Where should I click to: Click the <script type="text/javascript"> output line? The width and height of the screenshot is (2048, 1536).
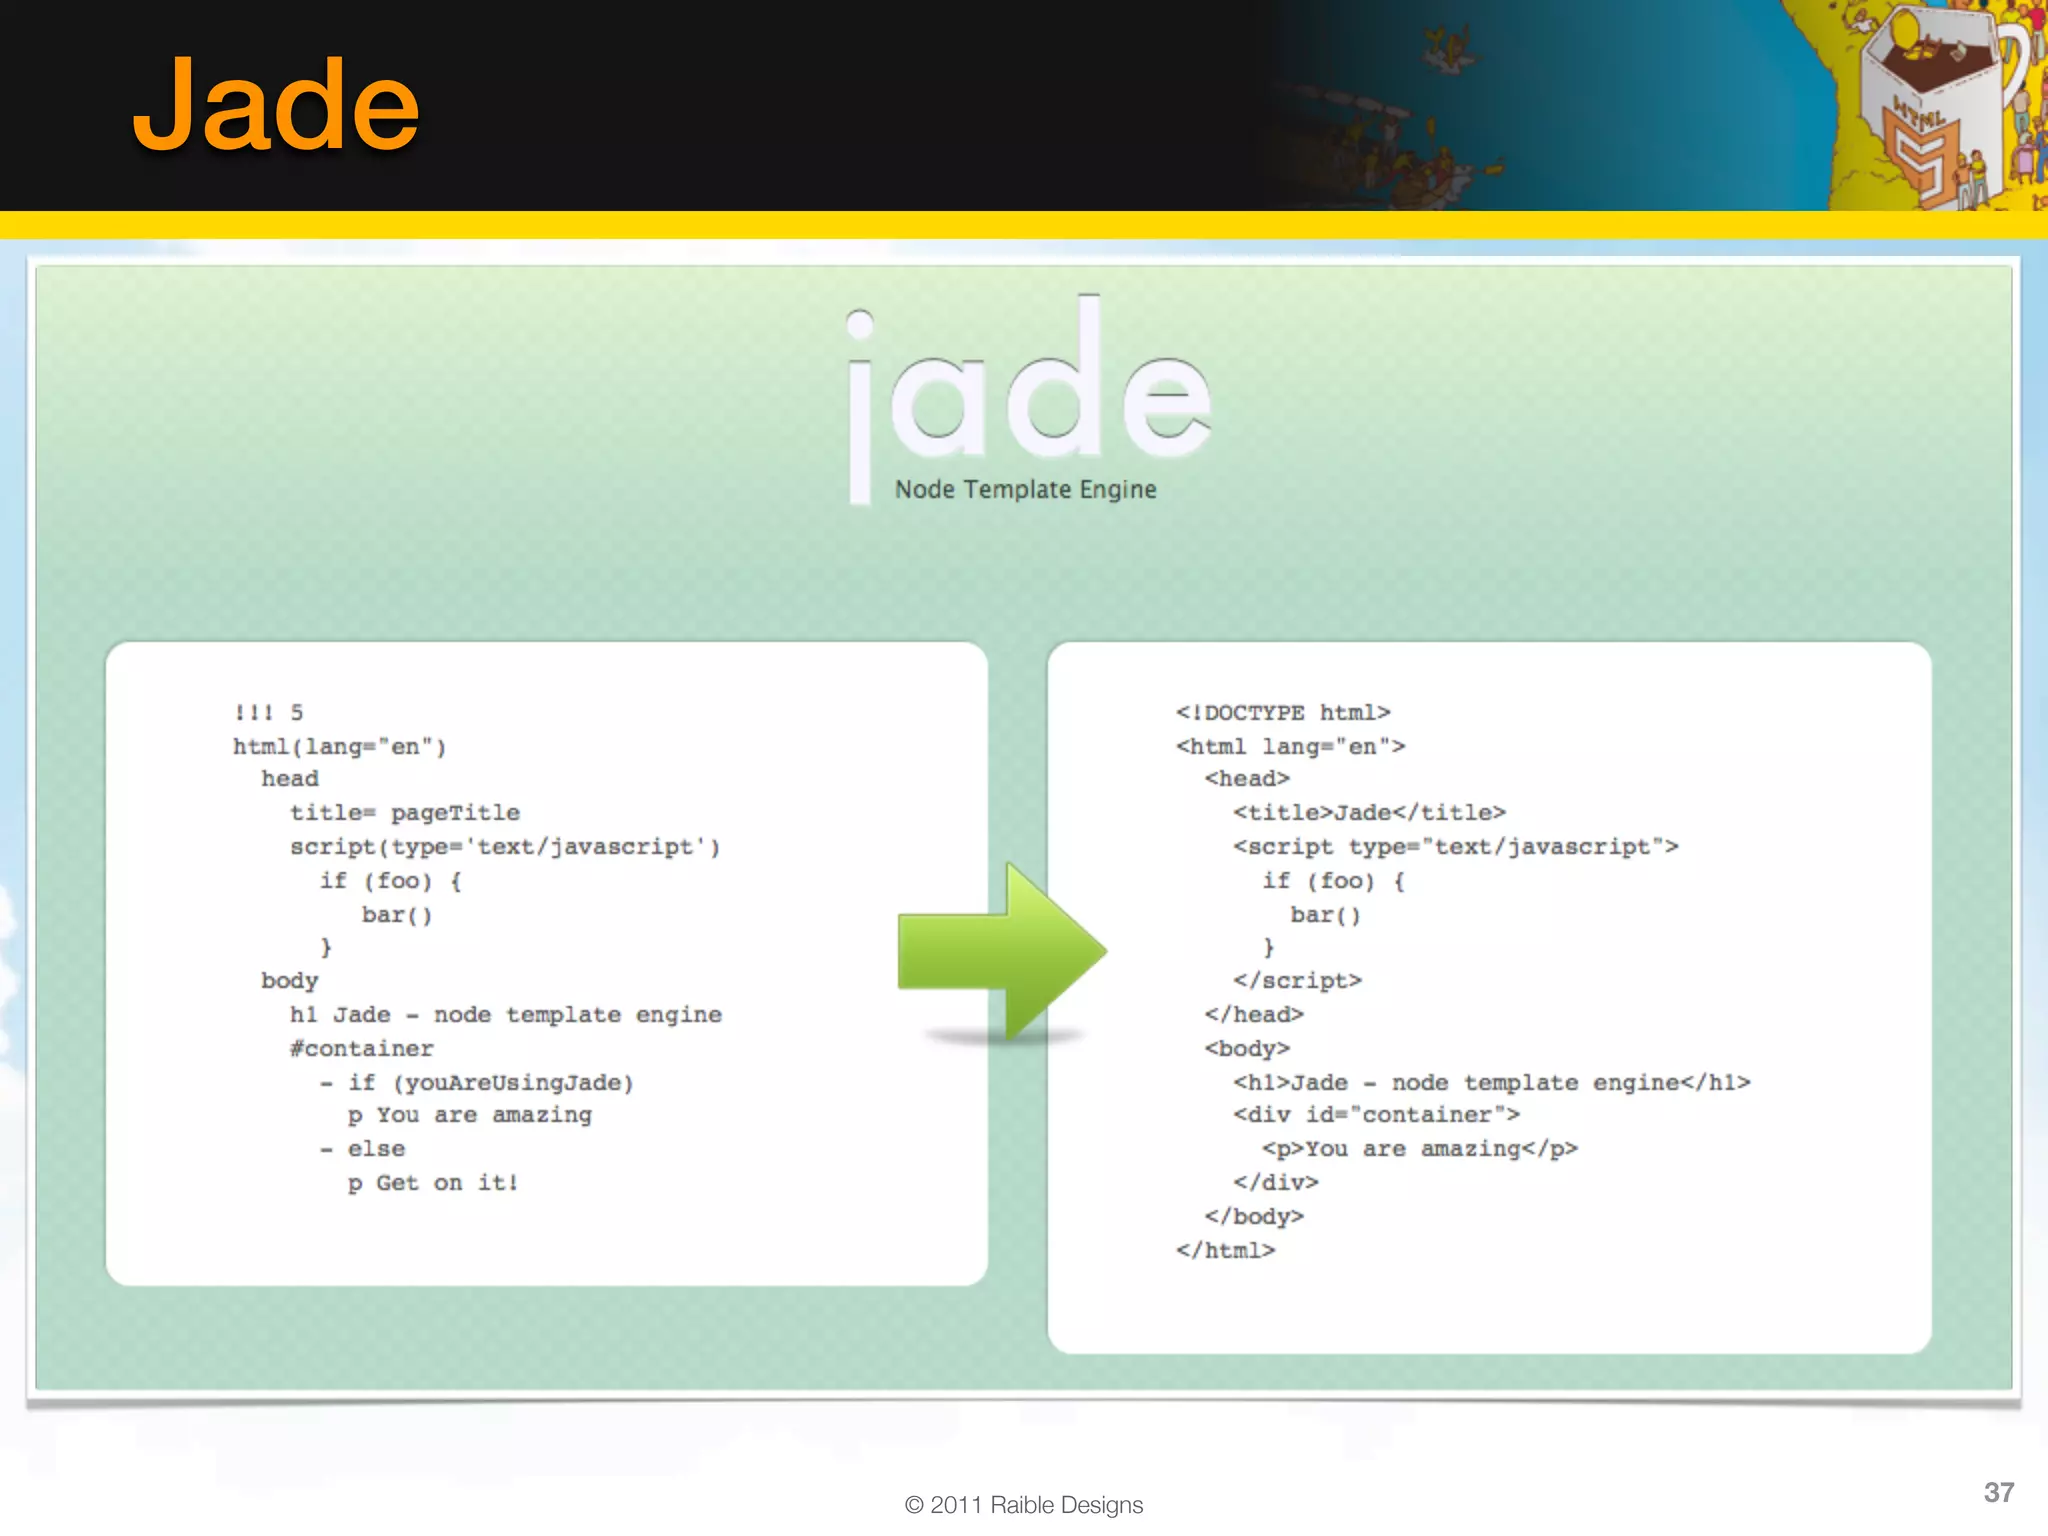(1456, 846)
